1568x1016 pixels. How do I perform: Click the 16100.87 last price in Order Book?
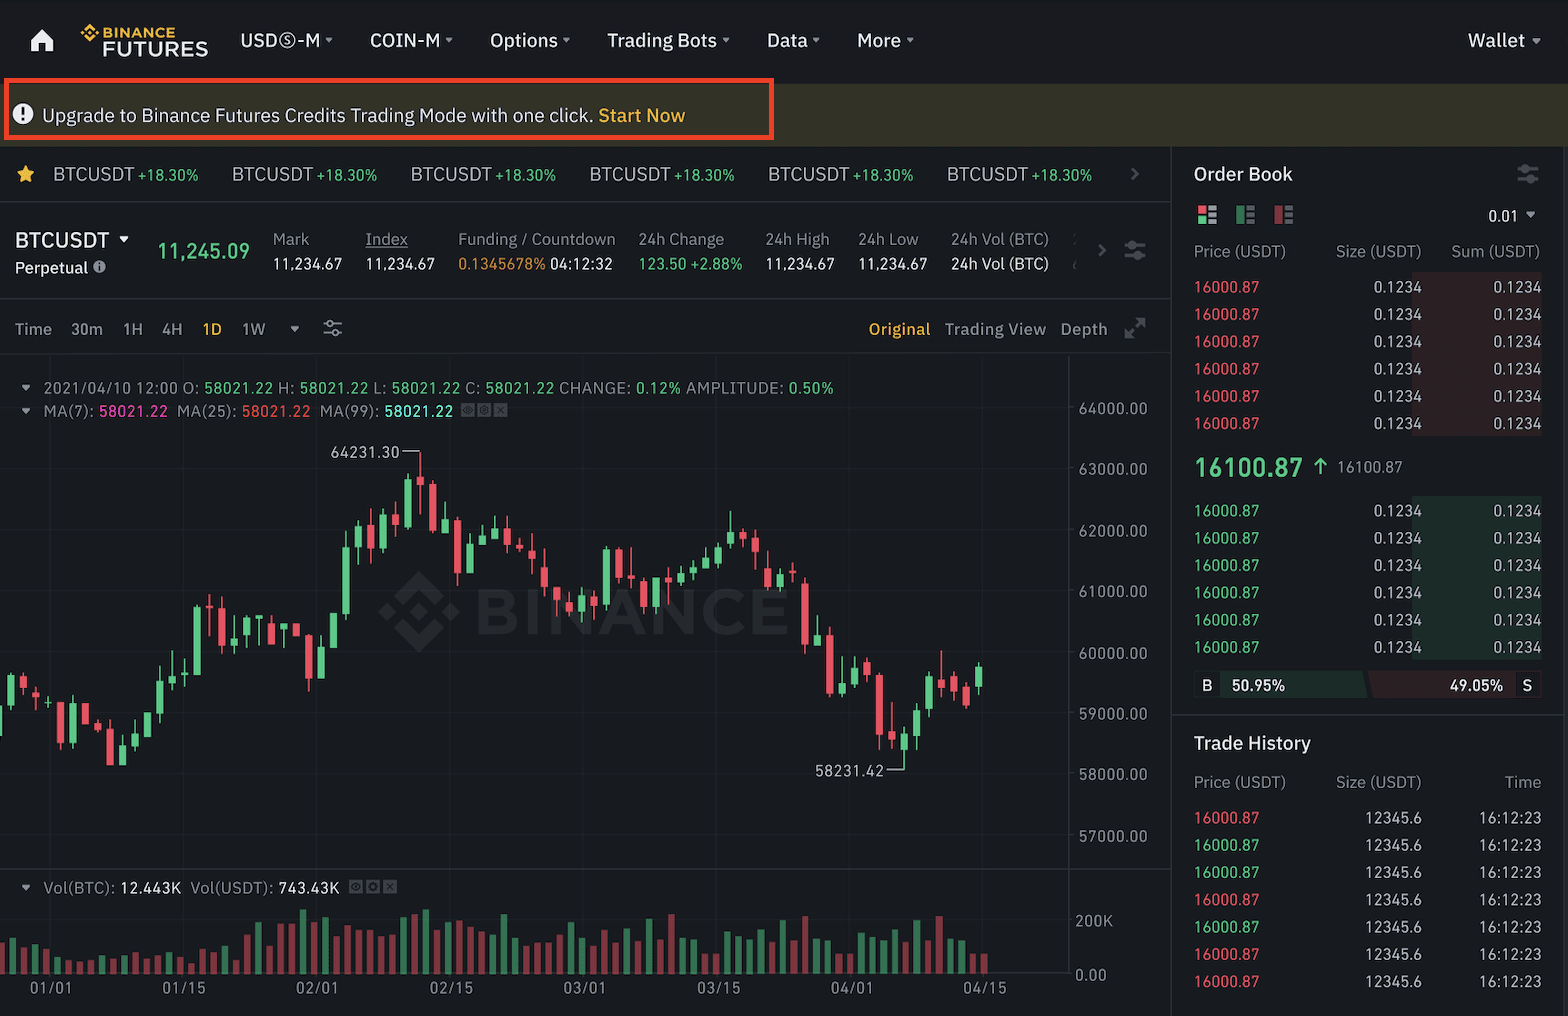click(1248, 467)
